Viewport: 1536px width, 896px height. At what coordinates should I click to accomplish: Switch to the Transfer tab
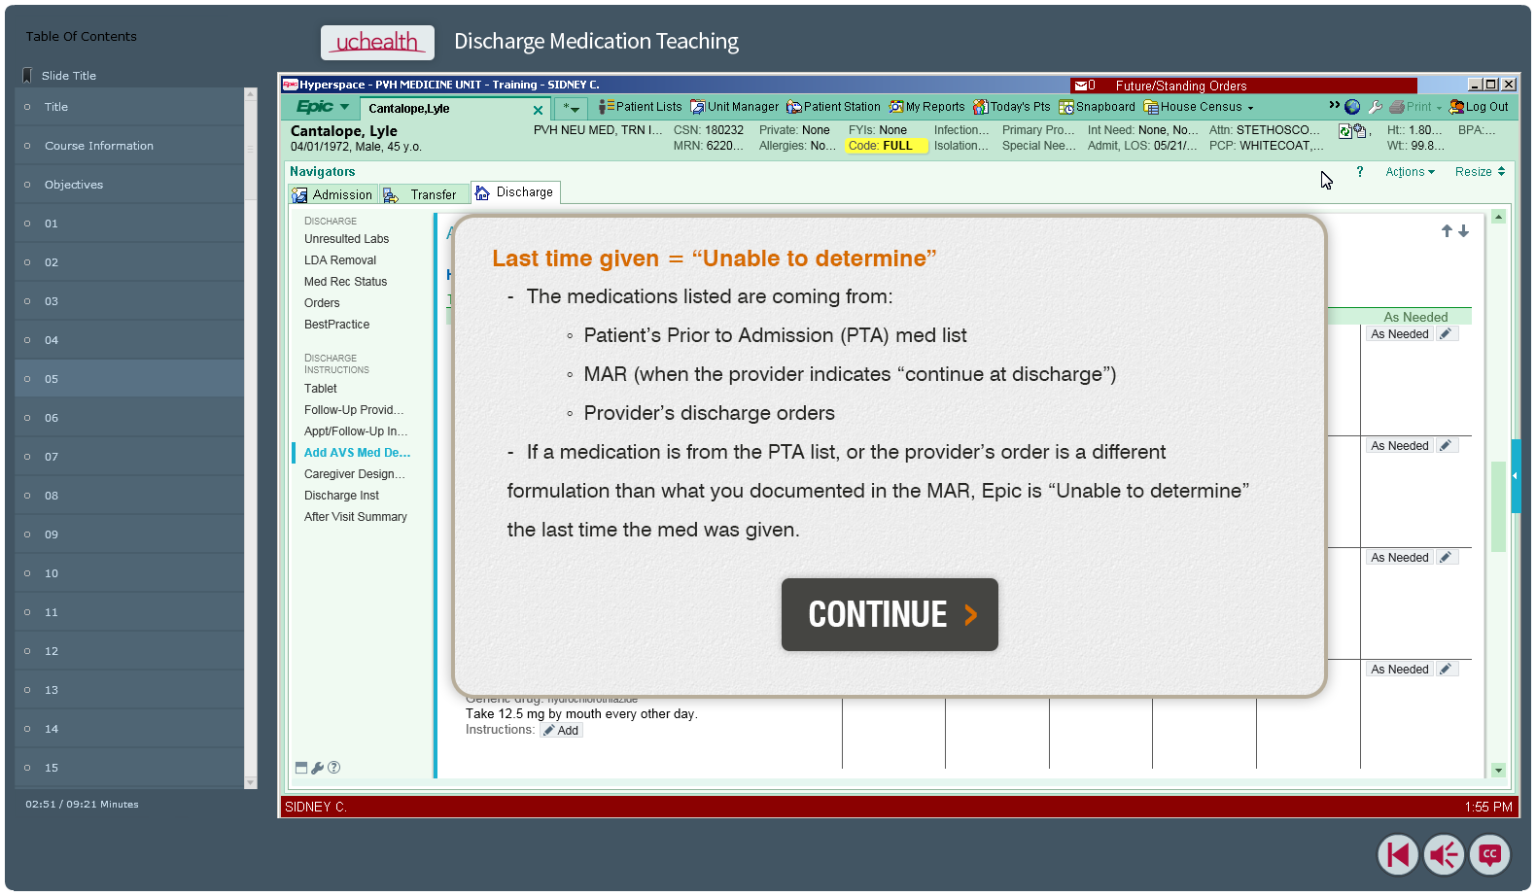[x=424, y=194]
